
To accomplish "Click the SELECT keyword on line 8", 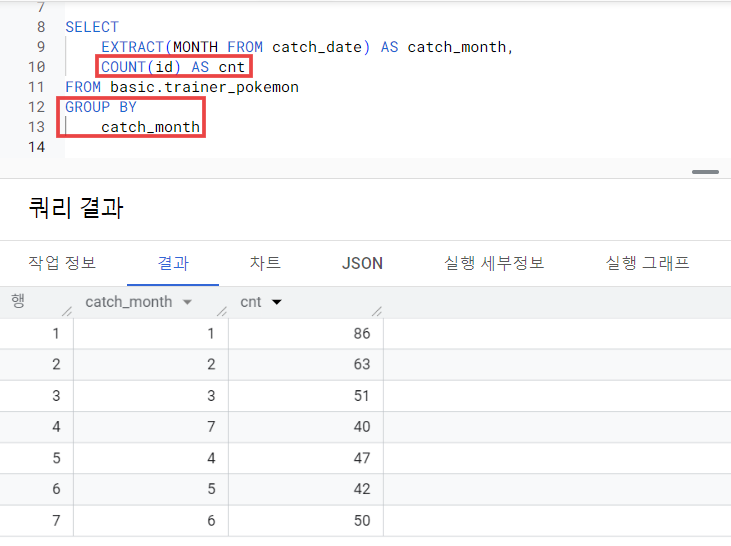I will point(92,27).
